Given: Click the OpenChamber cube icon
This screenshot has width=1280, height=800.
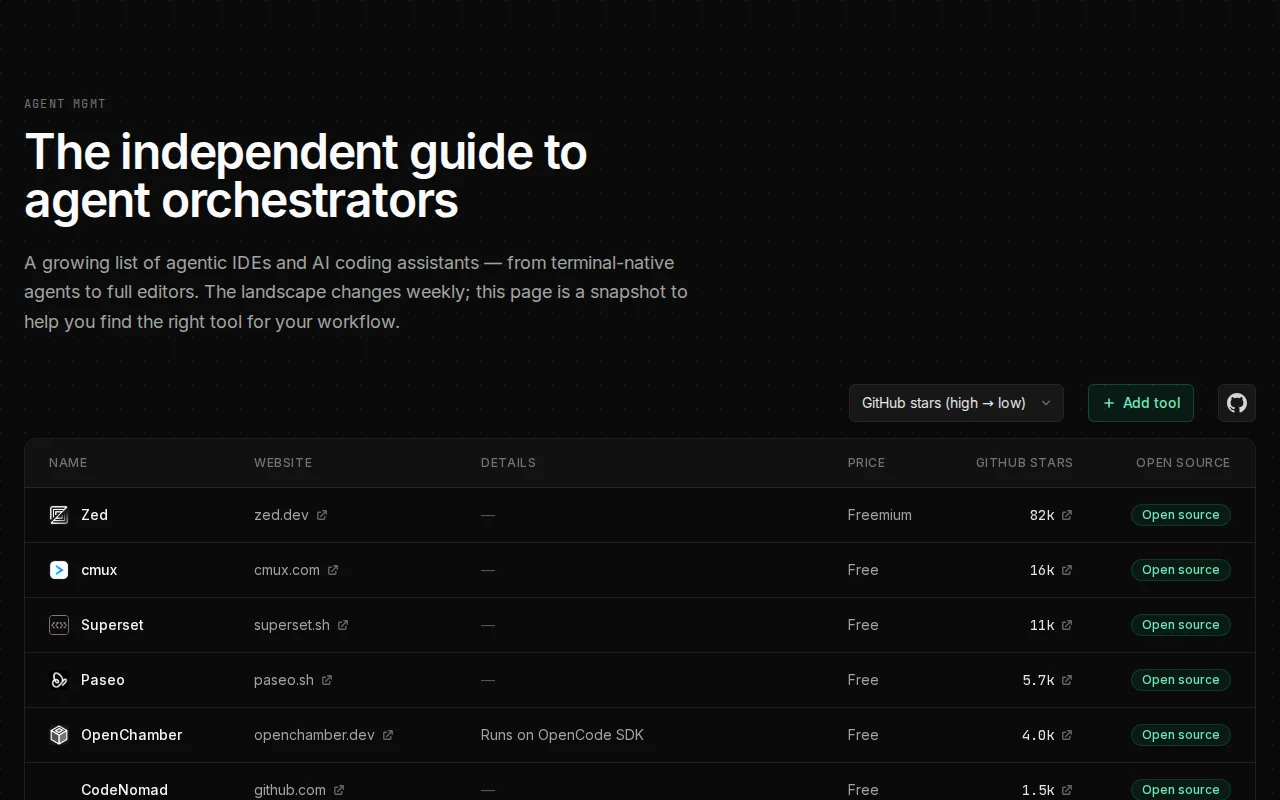Looking at the screenshot, I should coord(59,735).
